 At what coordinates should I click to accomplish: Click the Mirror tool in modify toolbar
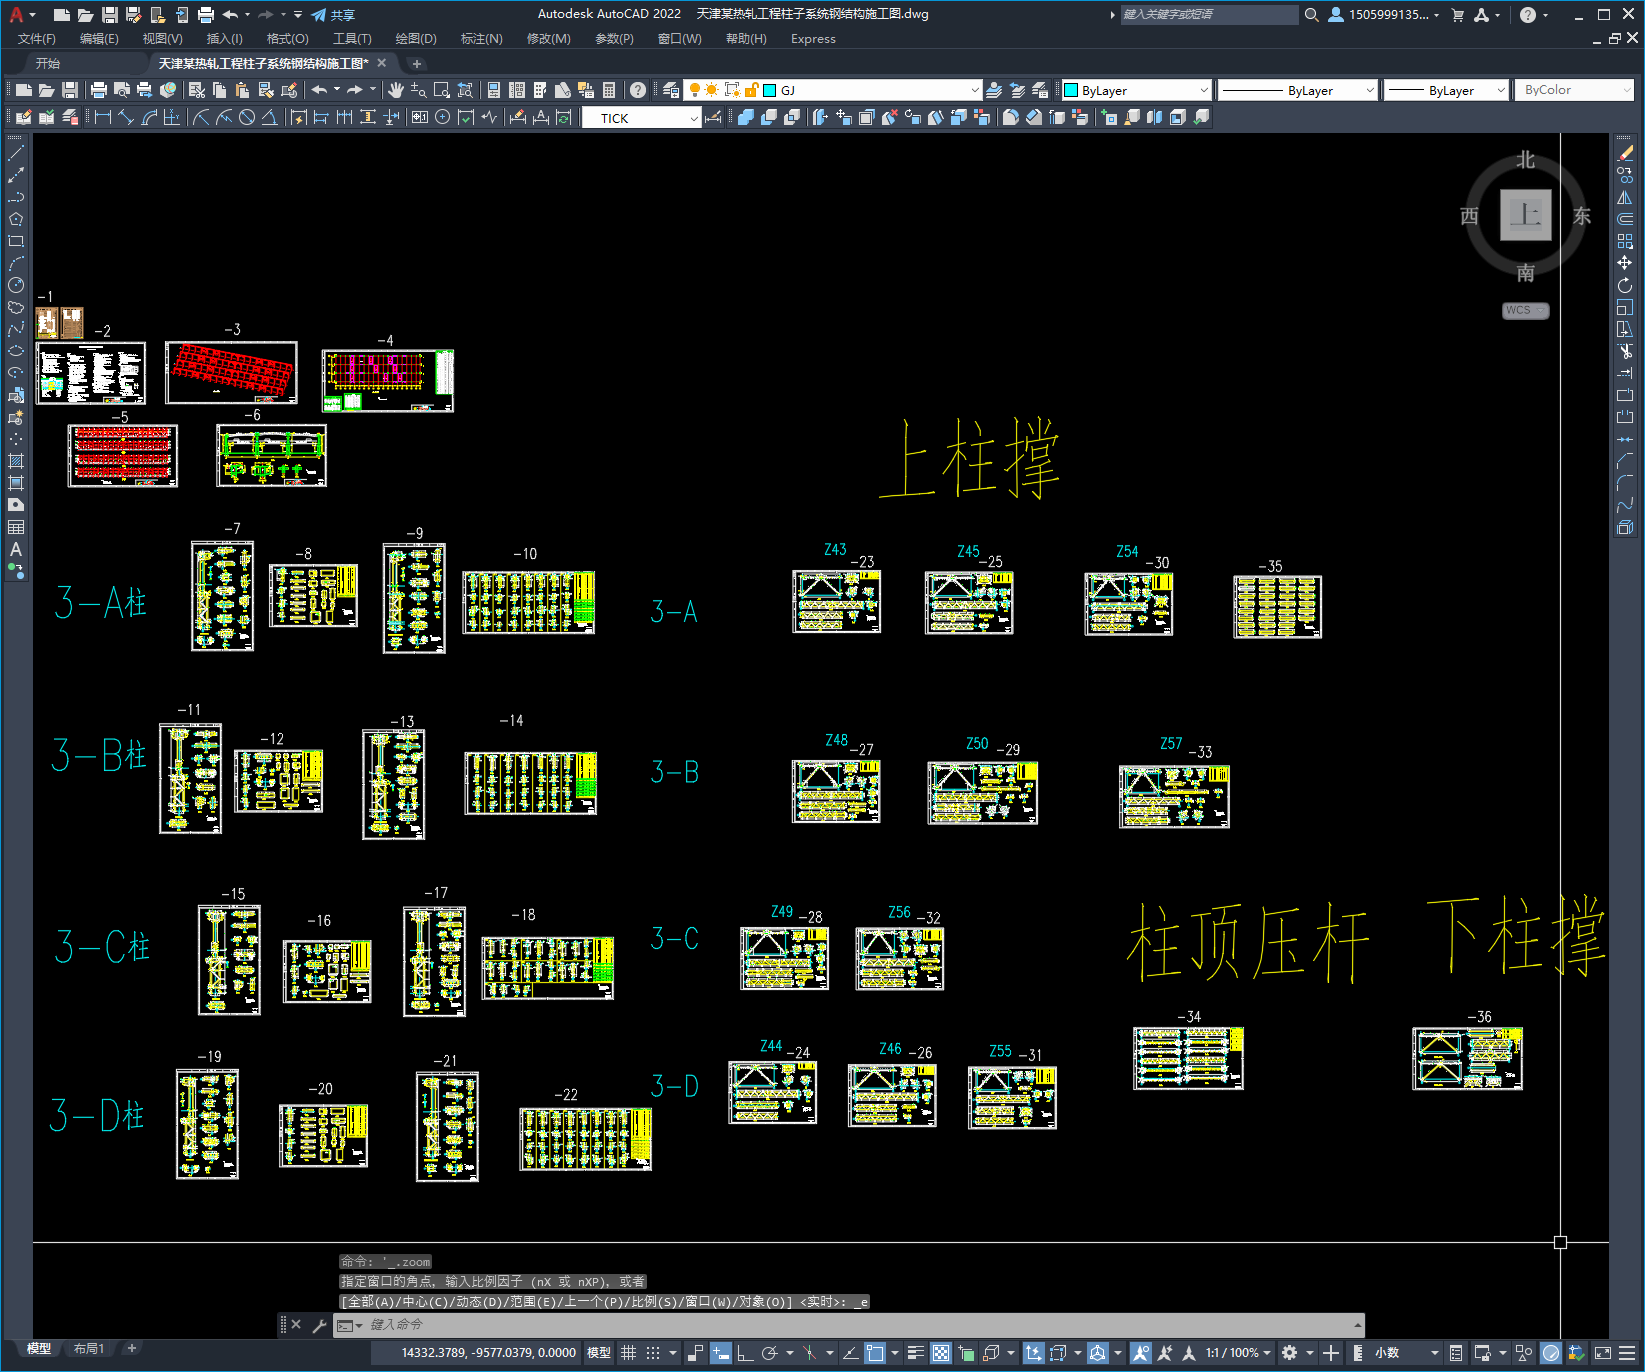click(1625, 197)
